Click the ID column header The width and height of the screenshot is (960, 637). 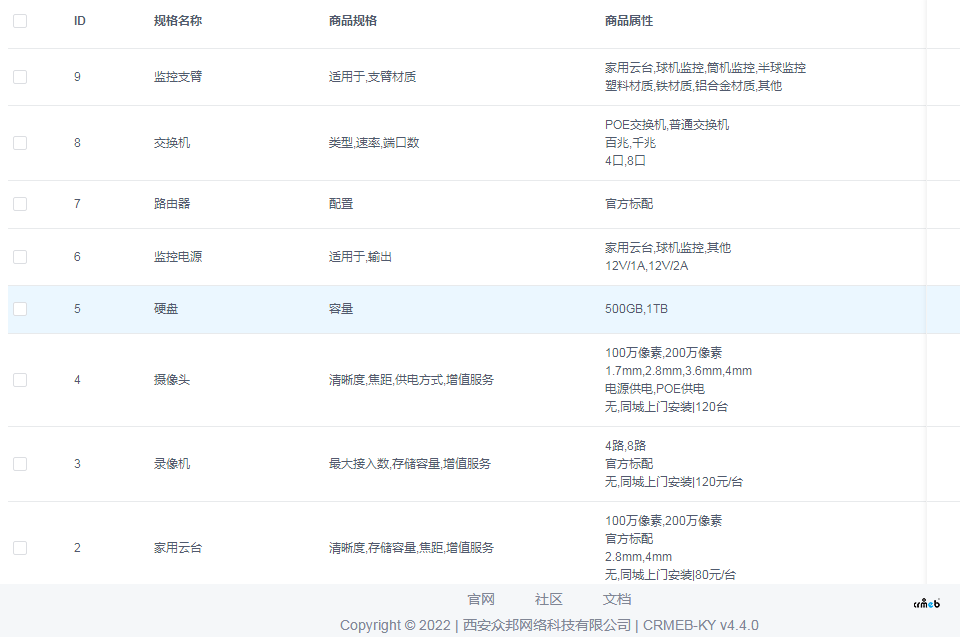[x=80, y=21]
